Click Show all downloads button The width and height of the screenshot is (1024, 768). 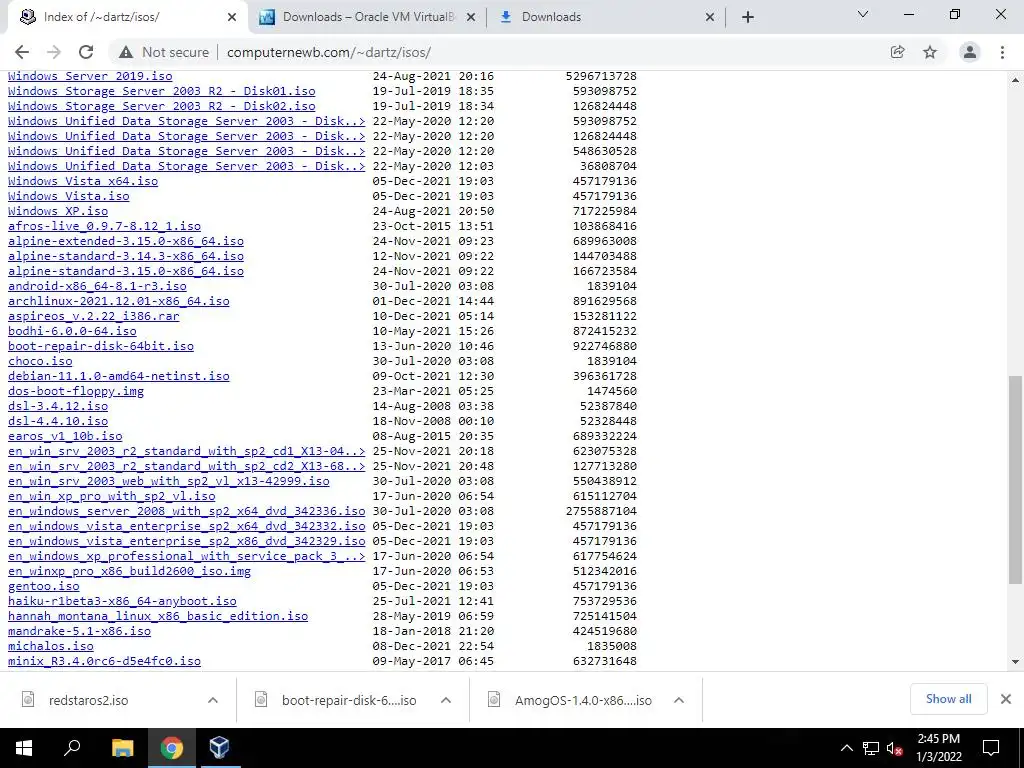point(948,699)
